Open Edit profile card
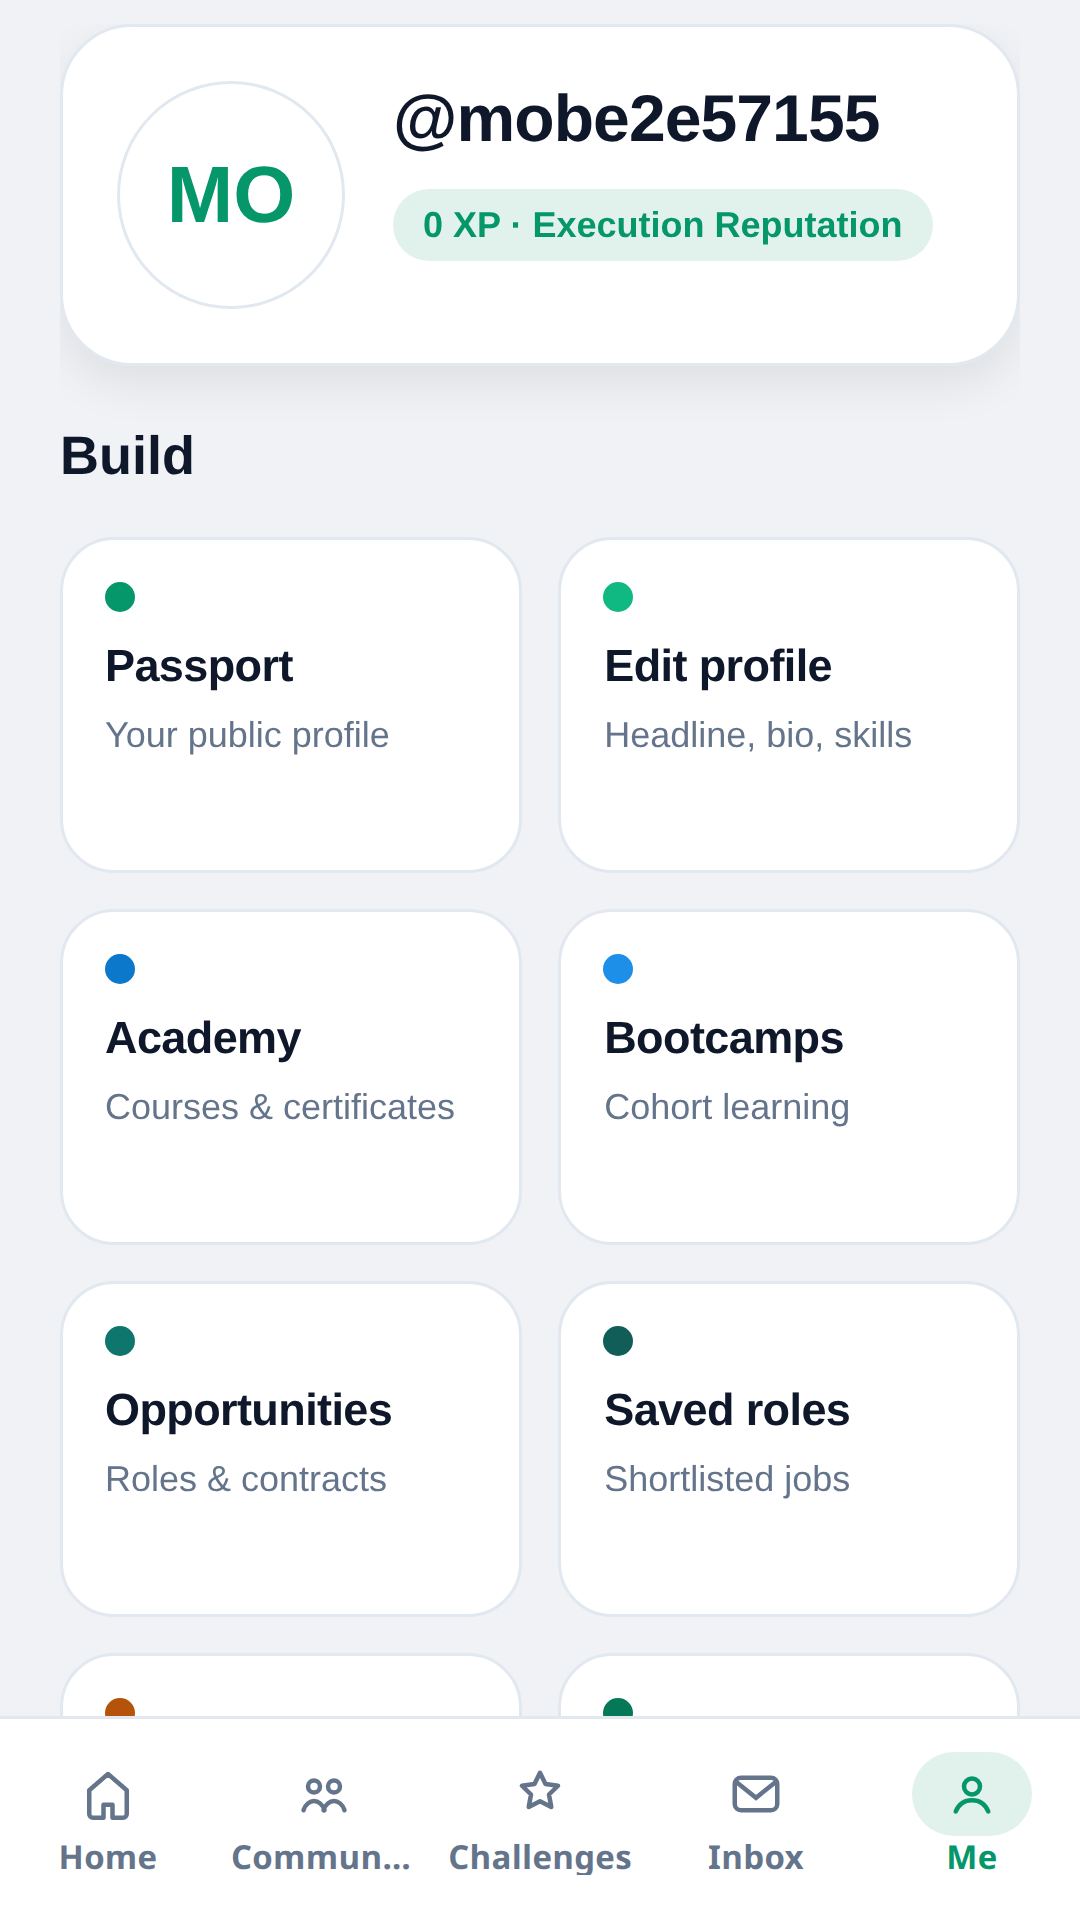The width and height of the screenshot is (1080, 1920). (x=789, y=705)
